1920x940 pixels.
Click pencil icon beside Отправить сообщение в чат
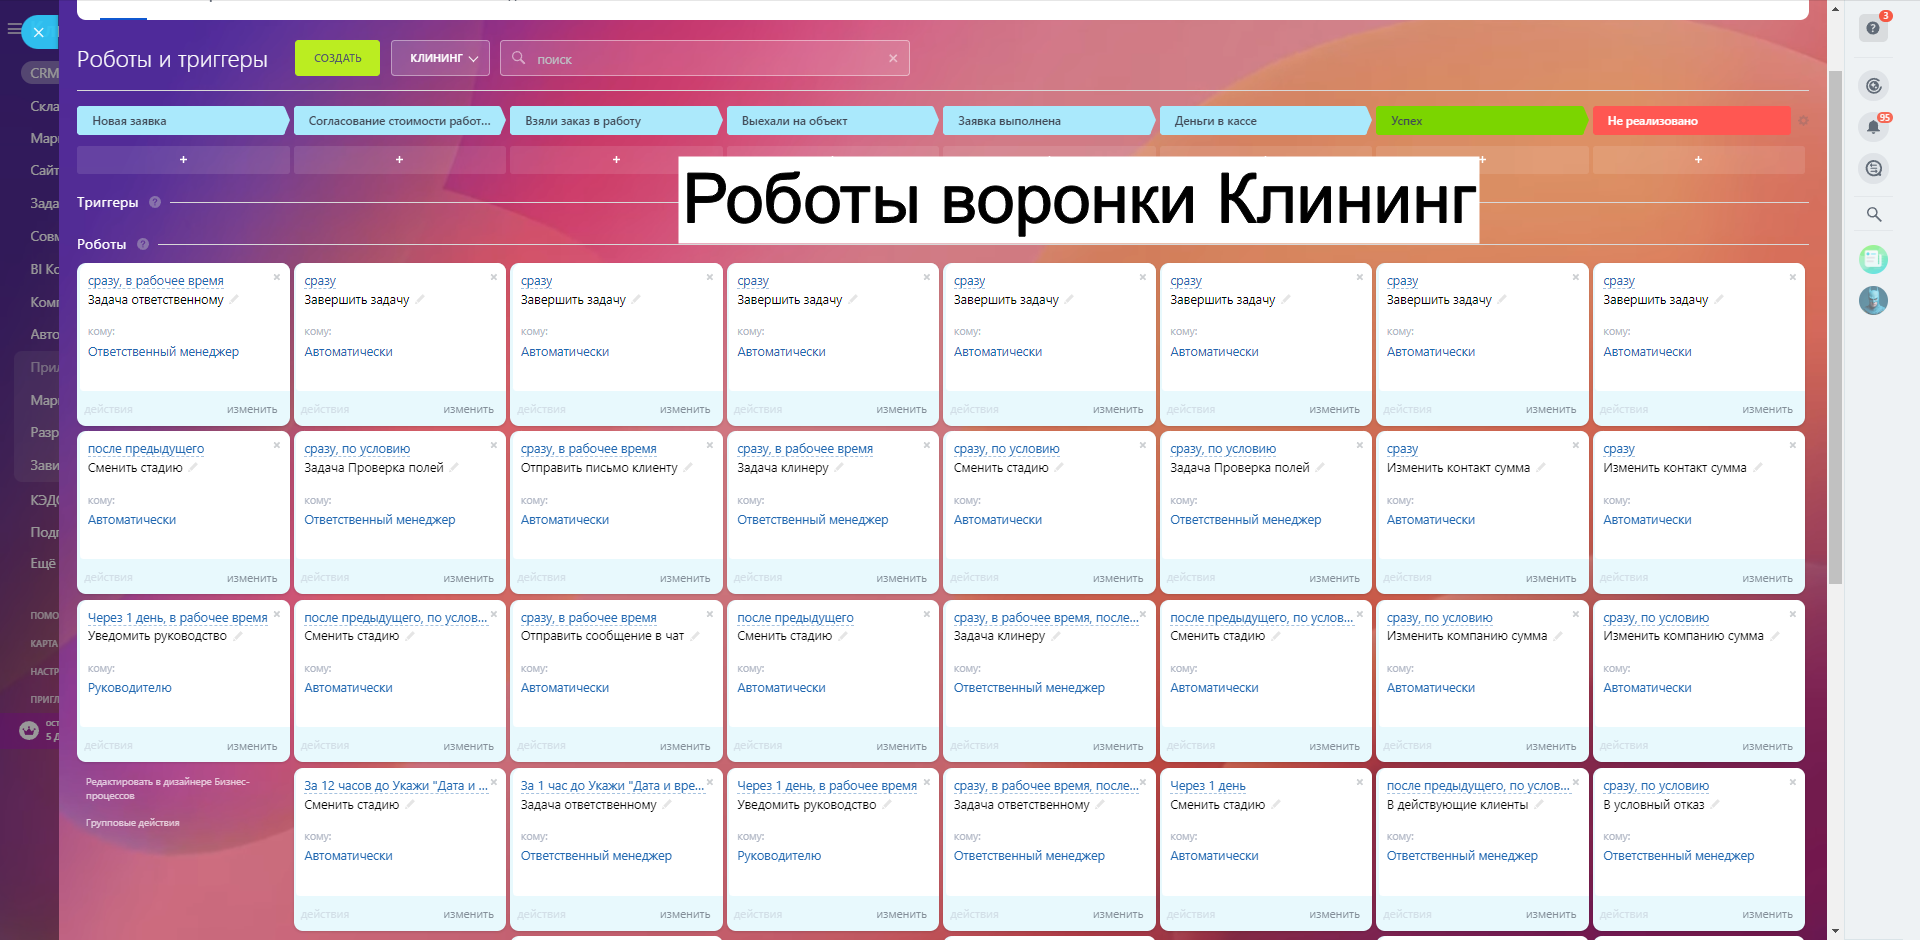tap(695, 636)
